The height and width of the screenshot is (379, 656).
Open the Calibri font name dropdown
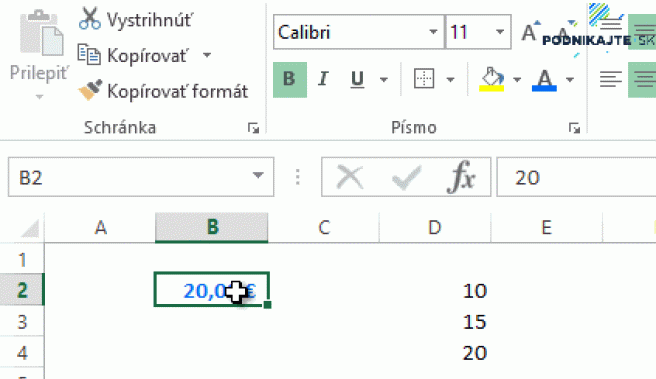(433, 32)
